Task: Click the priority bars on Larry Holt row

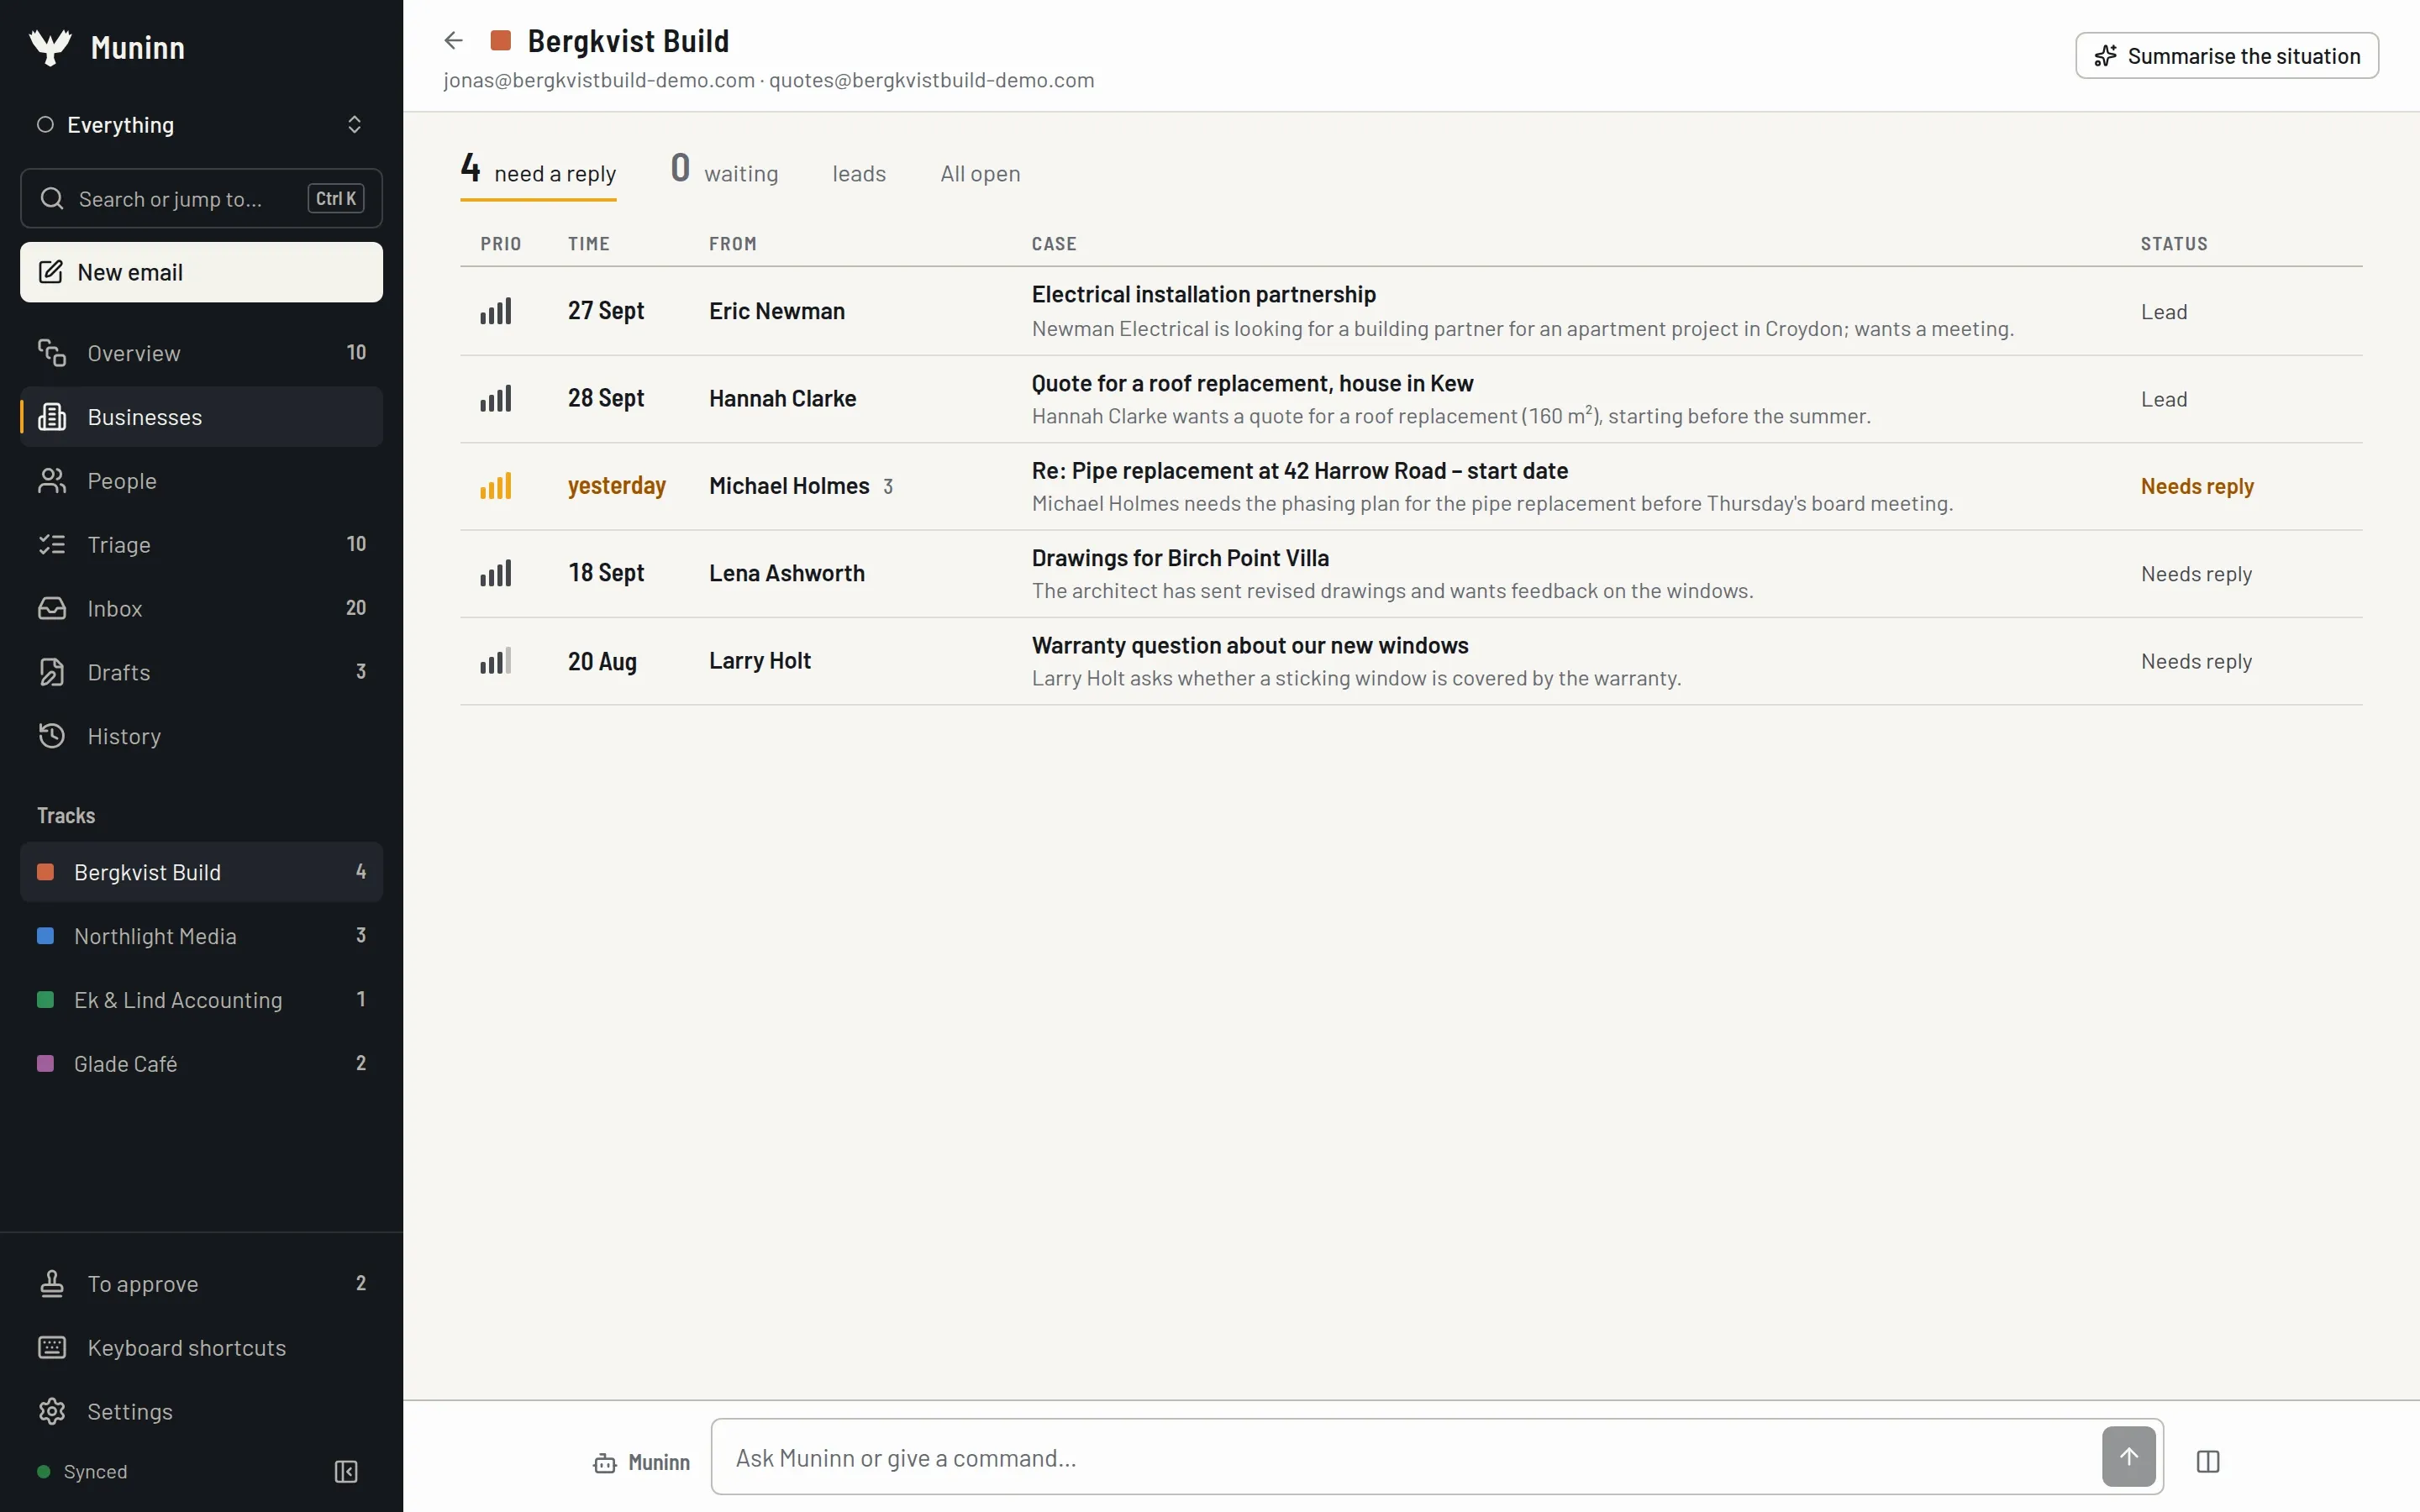Action: point(496,661)
